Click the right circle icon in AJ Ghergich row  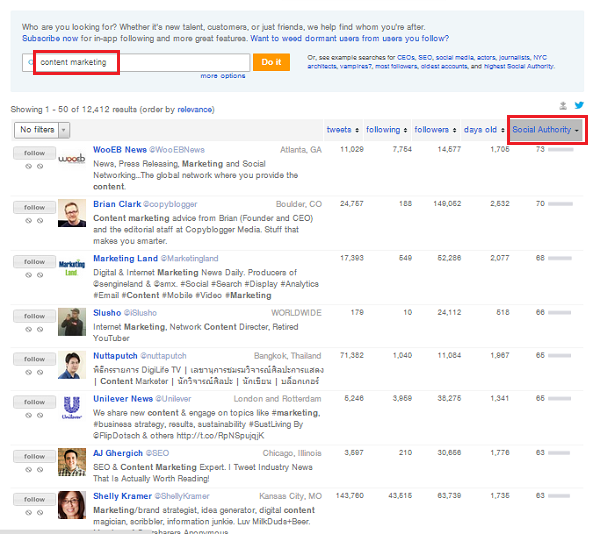coord(40,470)
